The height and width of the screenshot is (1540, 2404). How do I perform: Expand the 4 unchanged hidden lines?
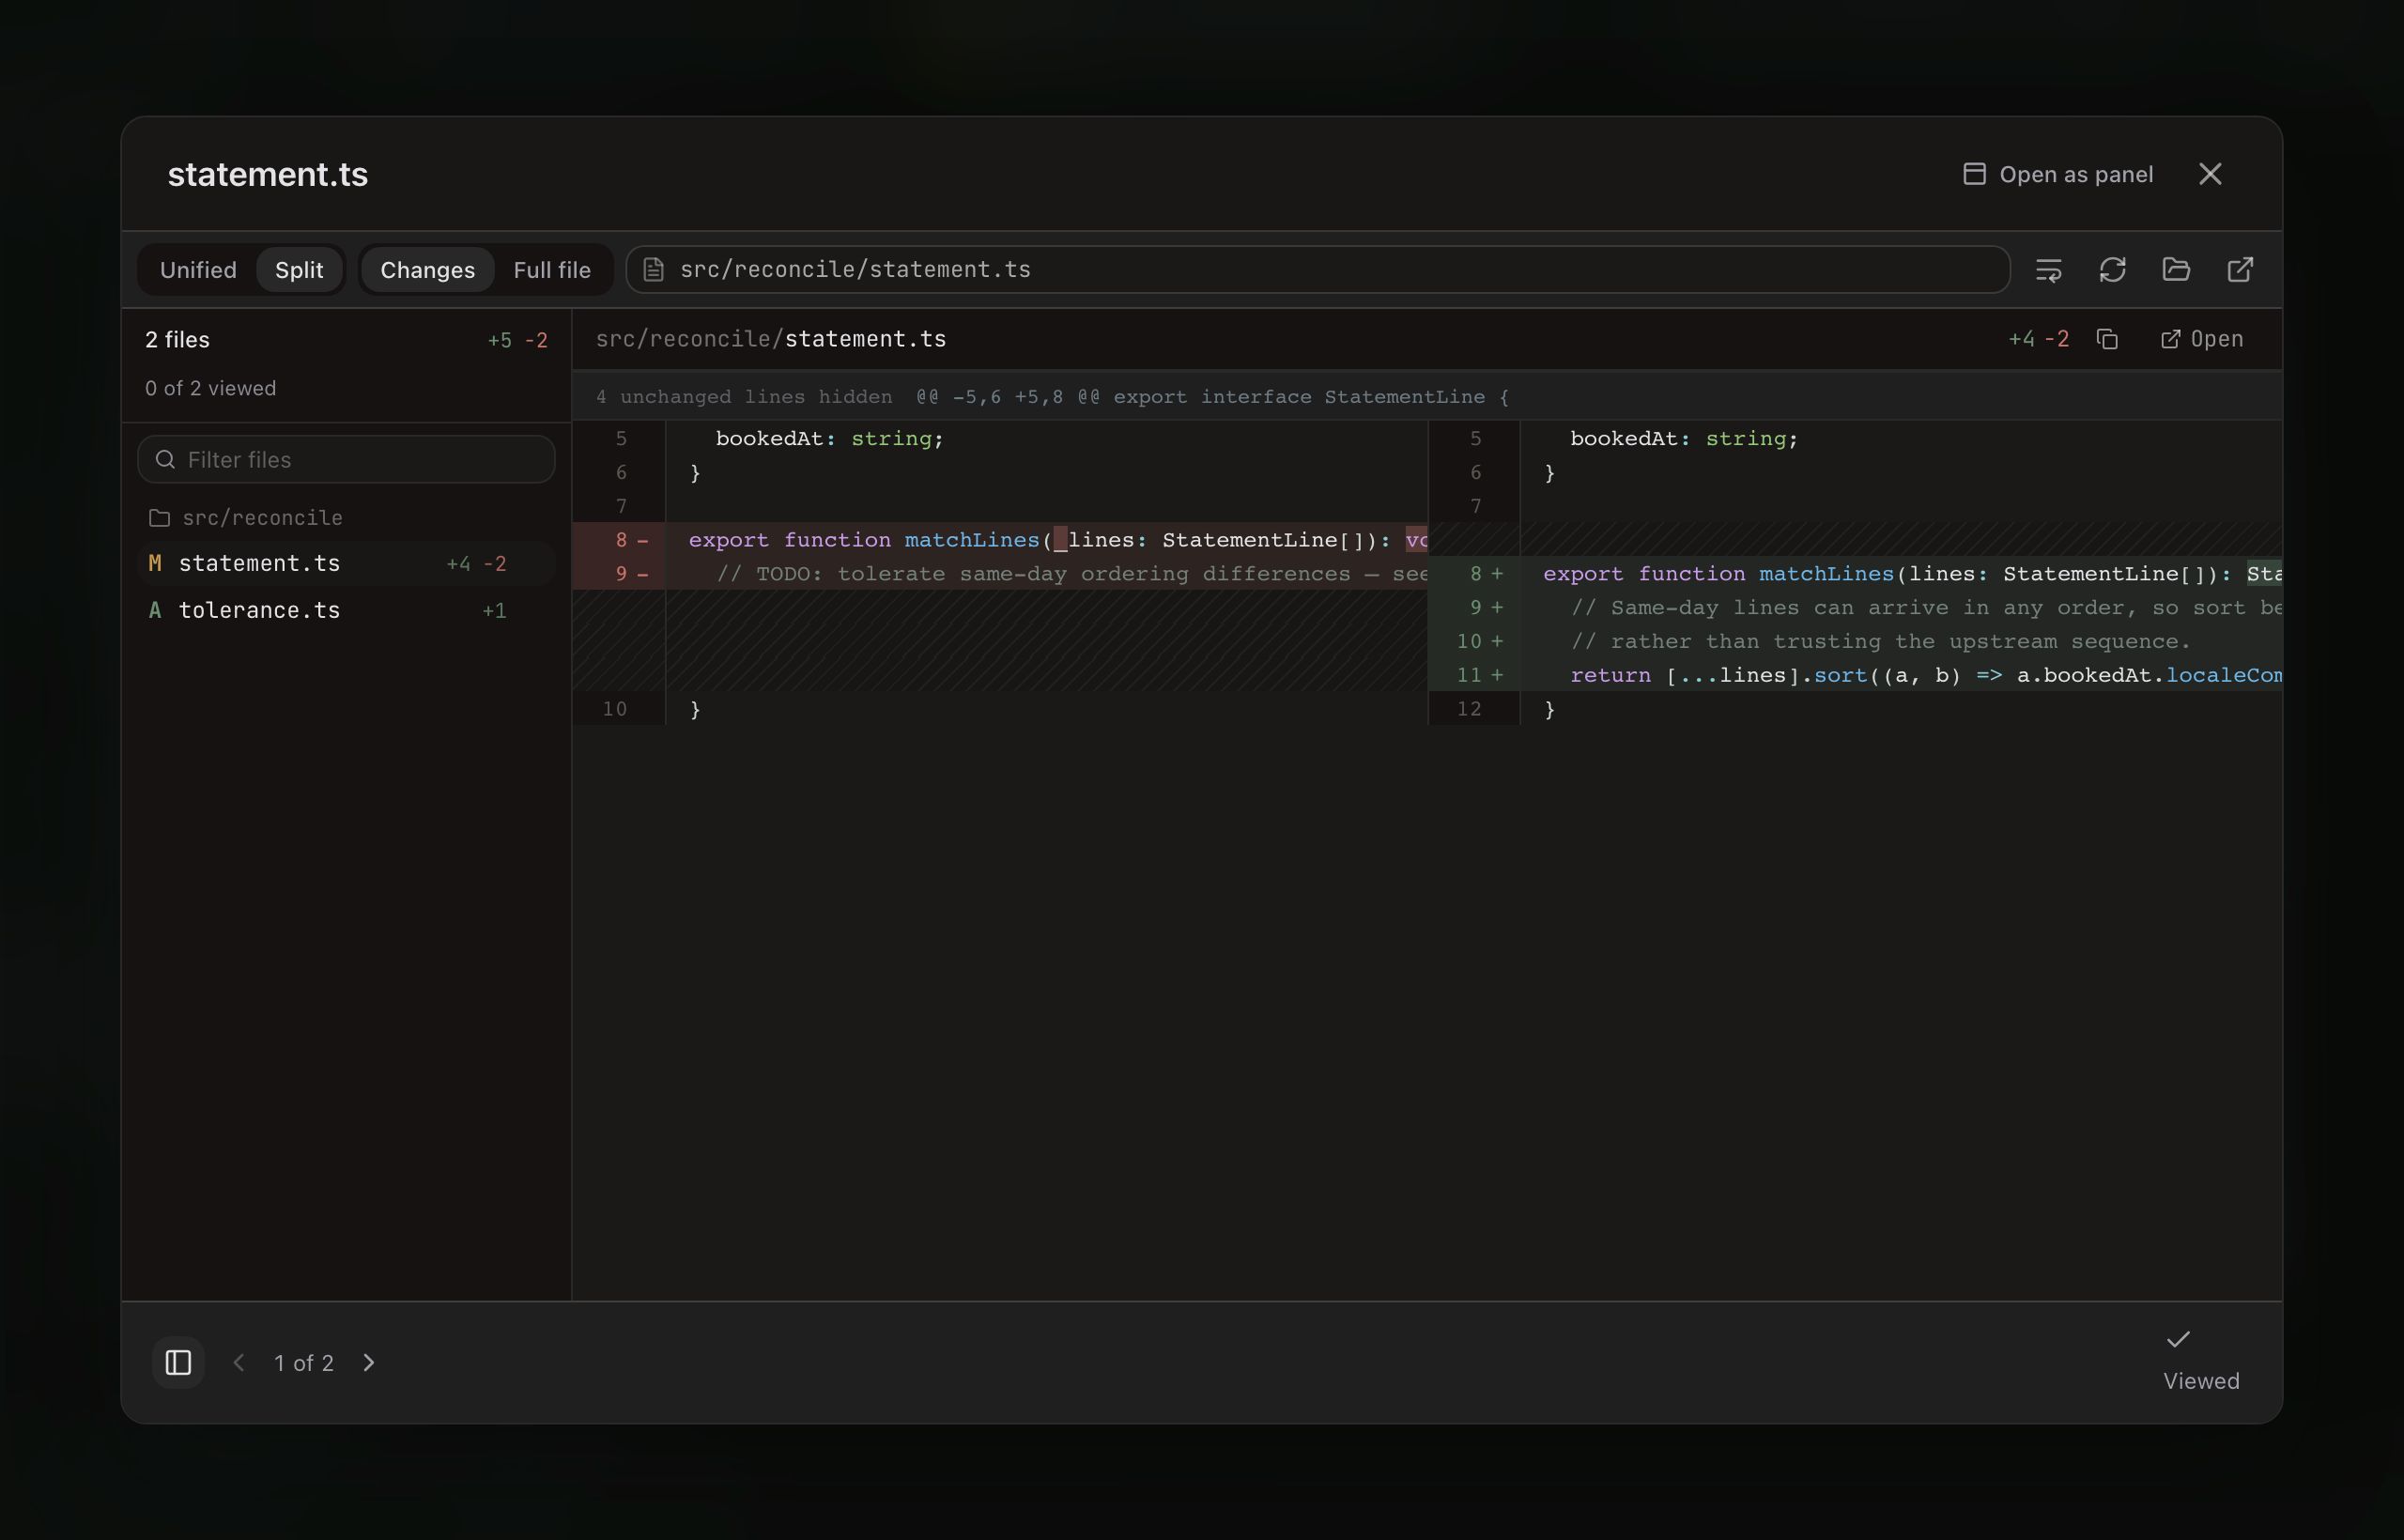tap(743, 397)
